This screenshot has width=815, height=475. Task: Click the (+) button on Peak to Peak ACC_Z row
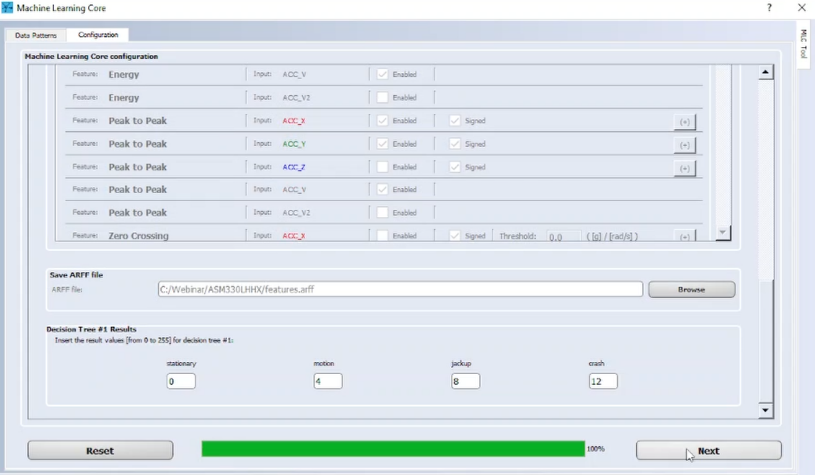[x=685, y=168]
